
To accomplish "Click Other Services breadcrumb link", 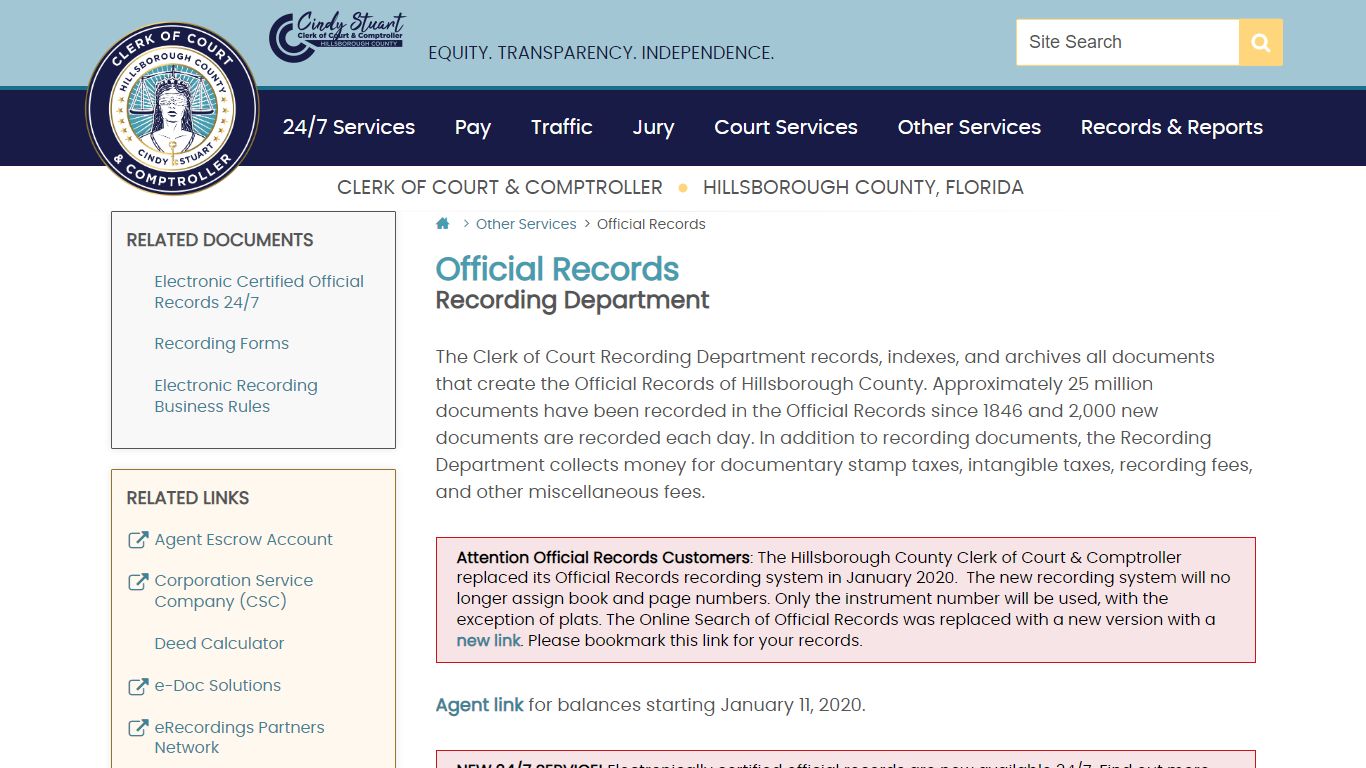I will coord(526,224).
